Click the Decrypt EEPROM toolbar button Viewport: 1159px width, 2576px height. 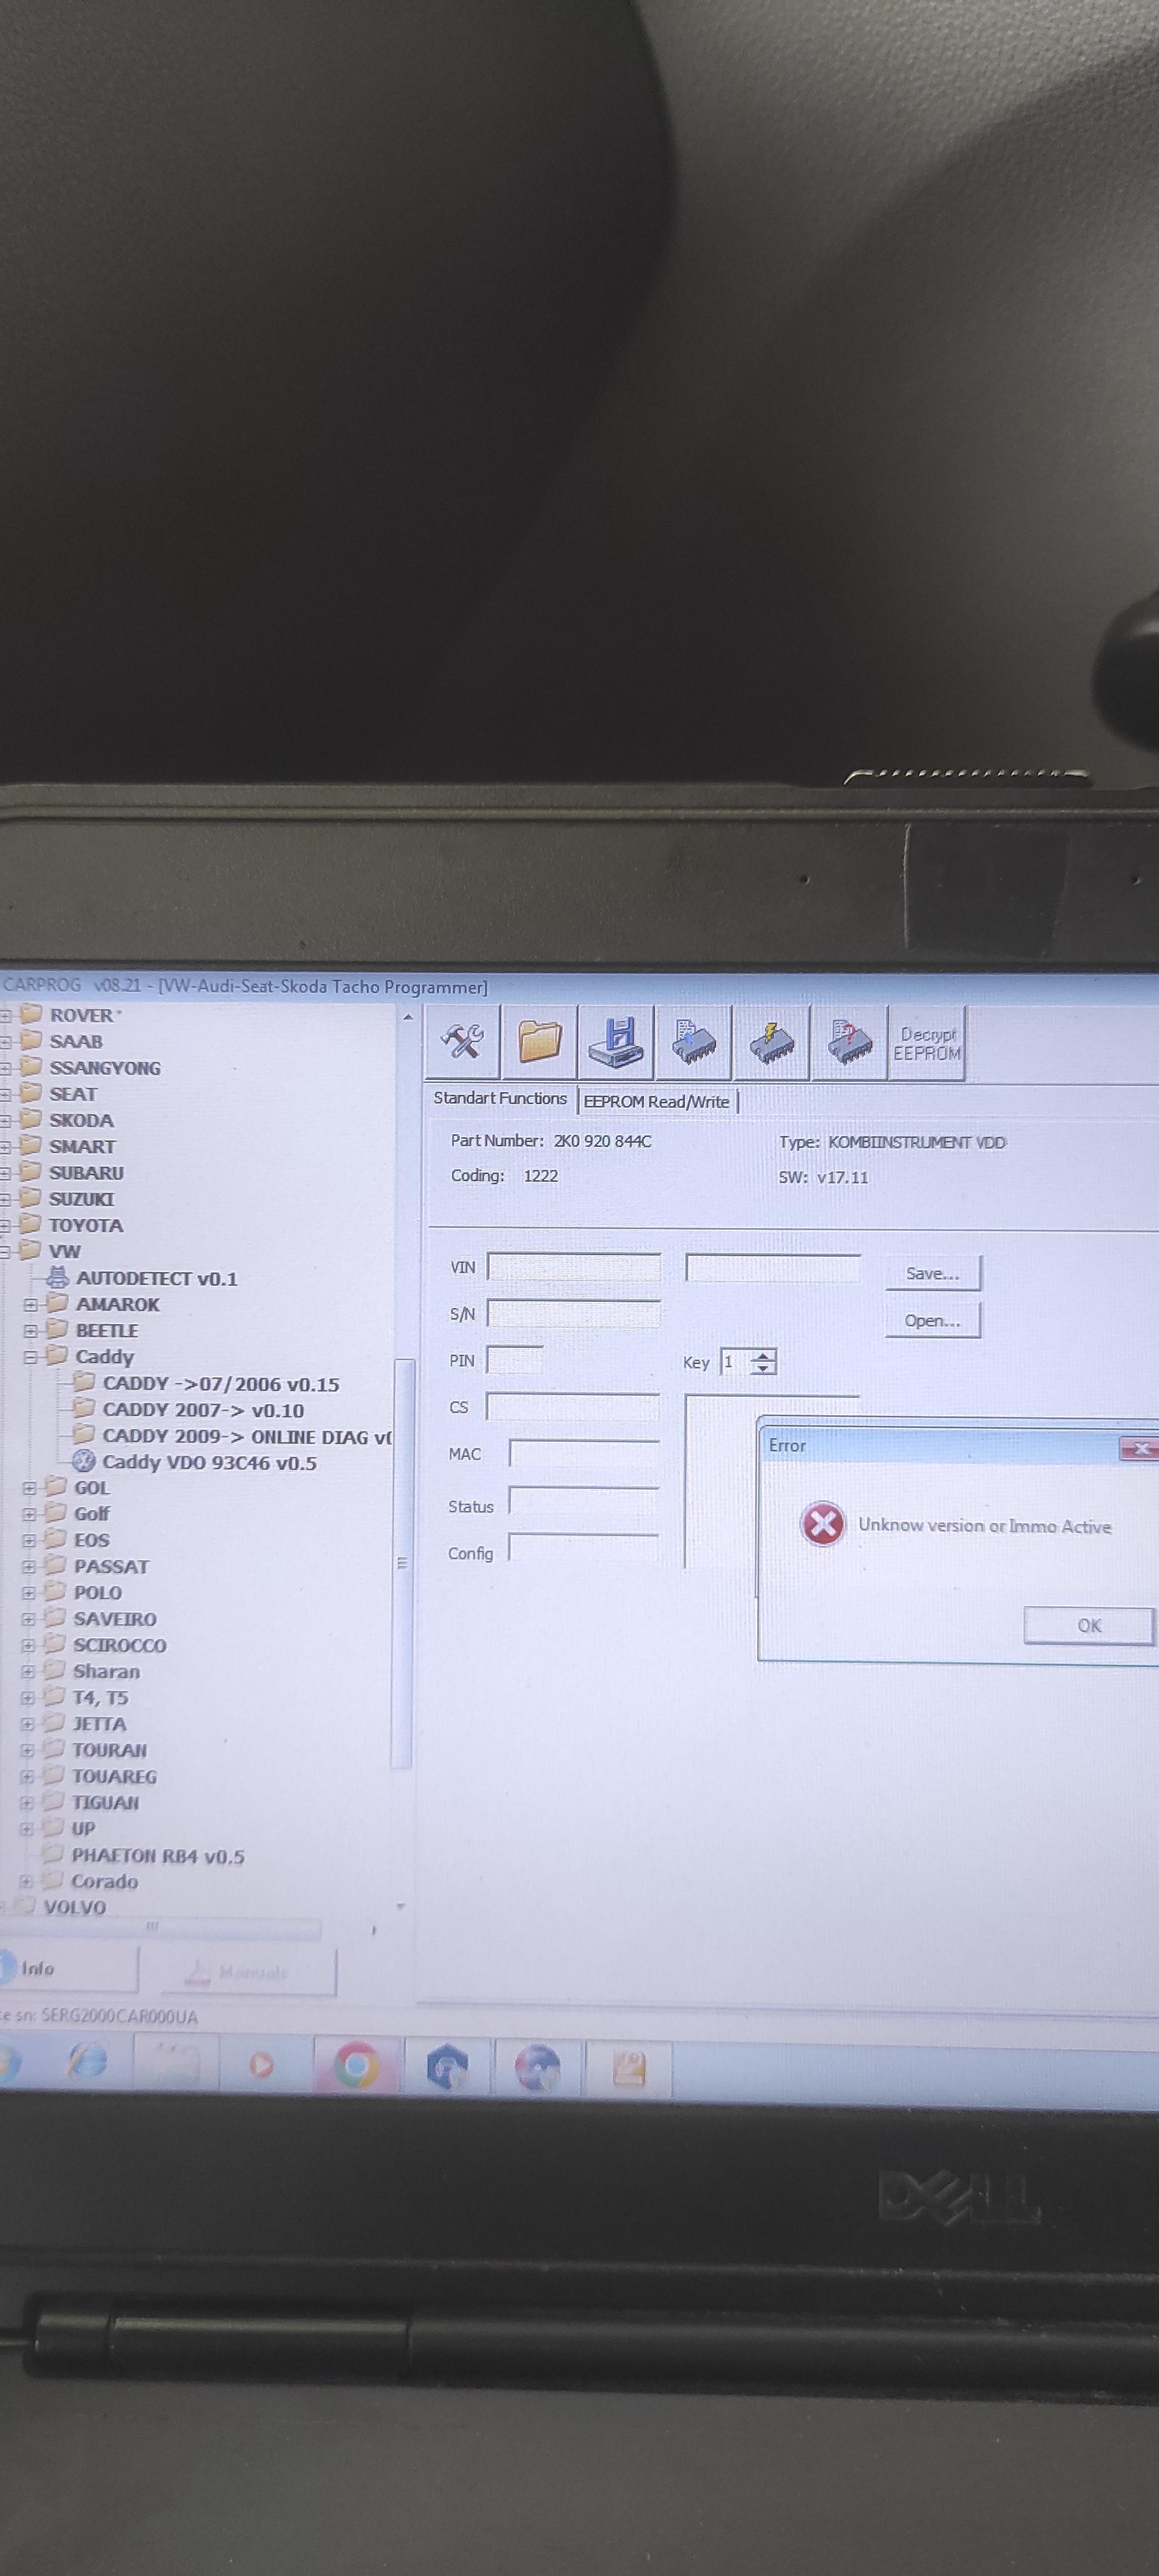click(x=927, y=1043)
